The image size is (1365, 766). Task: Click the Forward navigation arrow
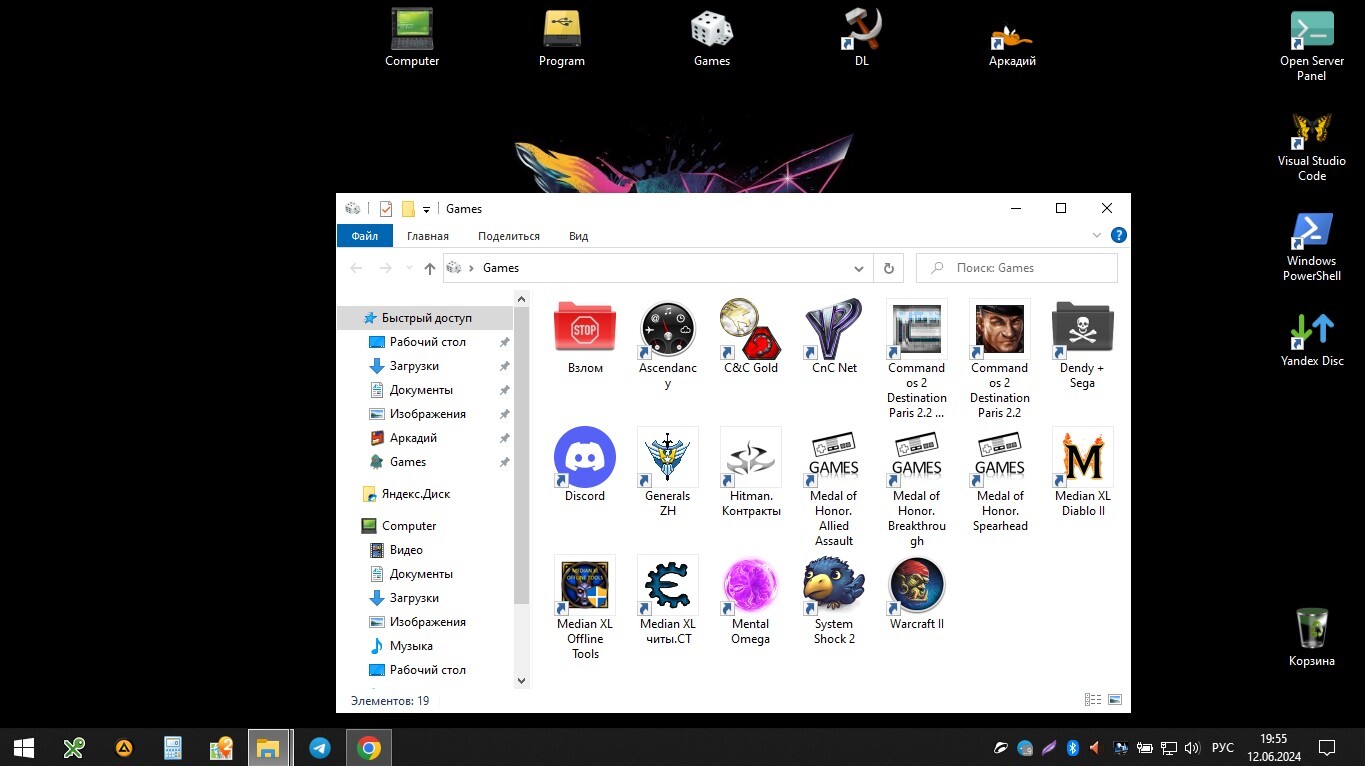(385, 268)
